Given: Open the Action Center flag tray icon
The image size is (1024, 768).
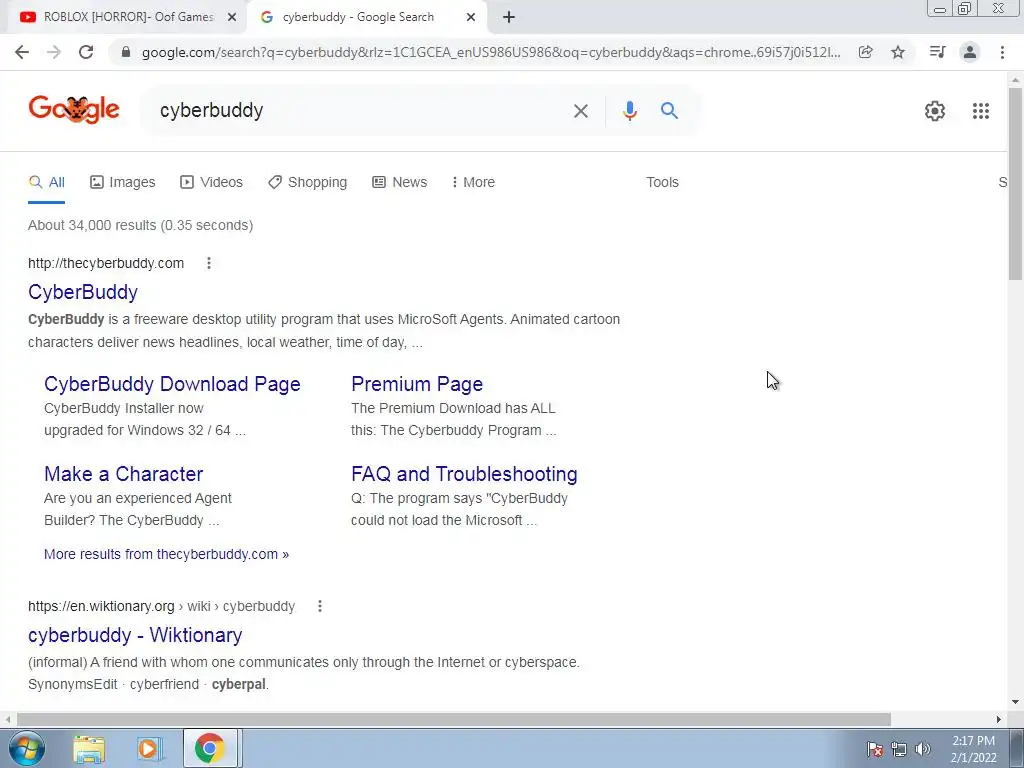Looking at the screenshot, I should click(x=874, y=749).
